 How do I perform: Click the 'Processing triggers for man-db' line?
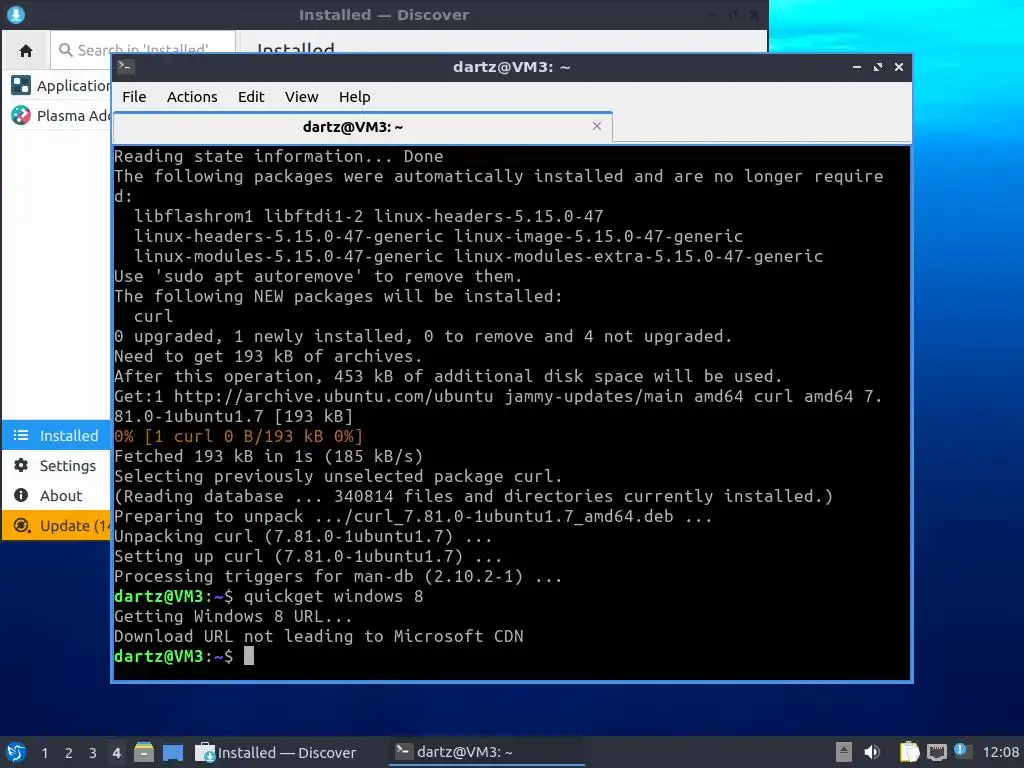[338, 576]
